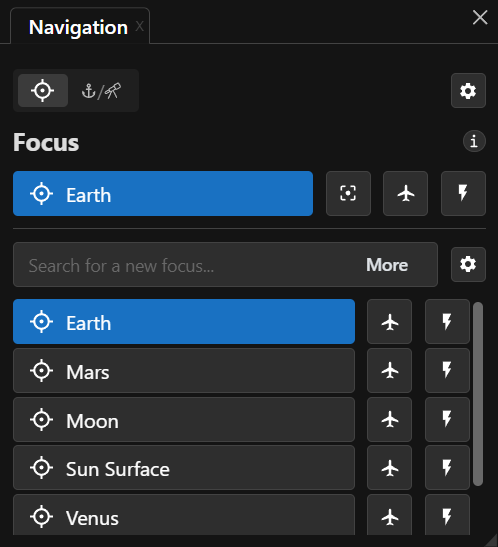The width and height of the screenshot is (498, 547).
Task: Click the zoom-to-focus frame icon
Action: click(348, 194)
